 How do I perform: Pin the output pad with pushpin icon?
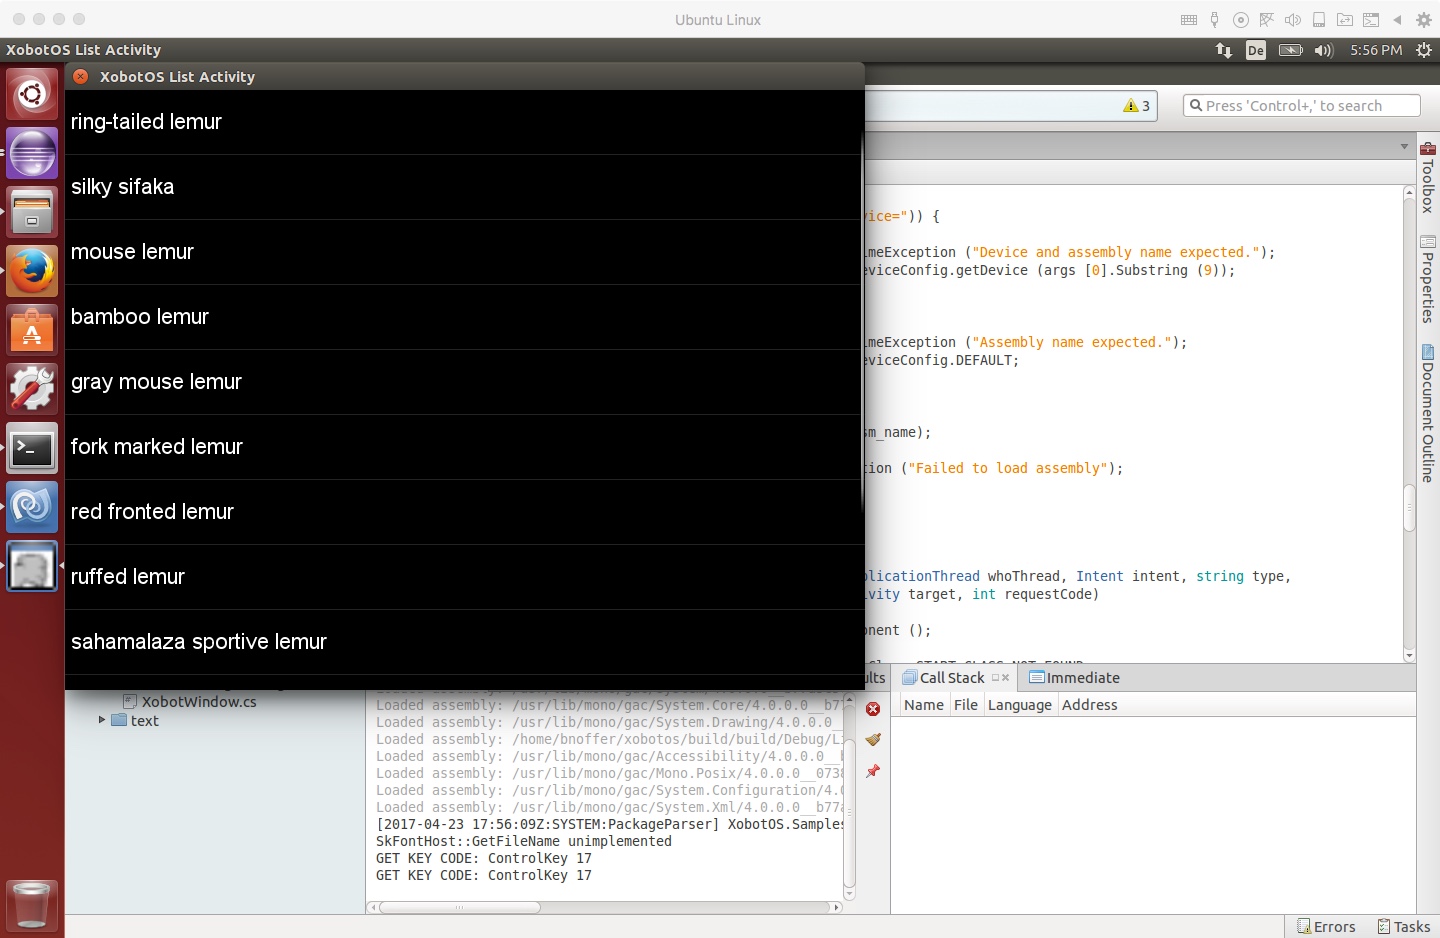873,771
